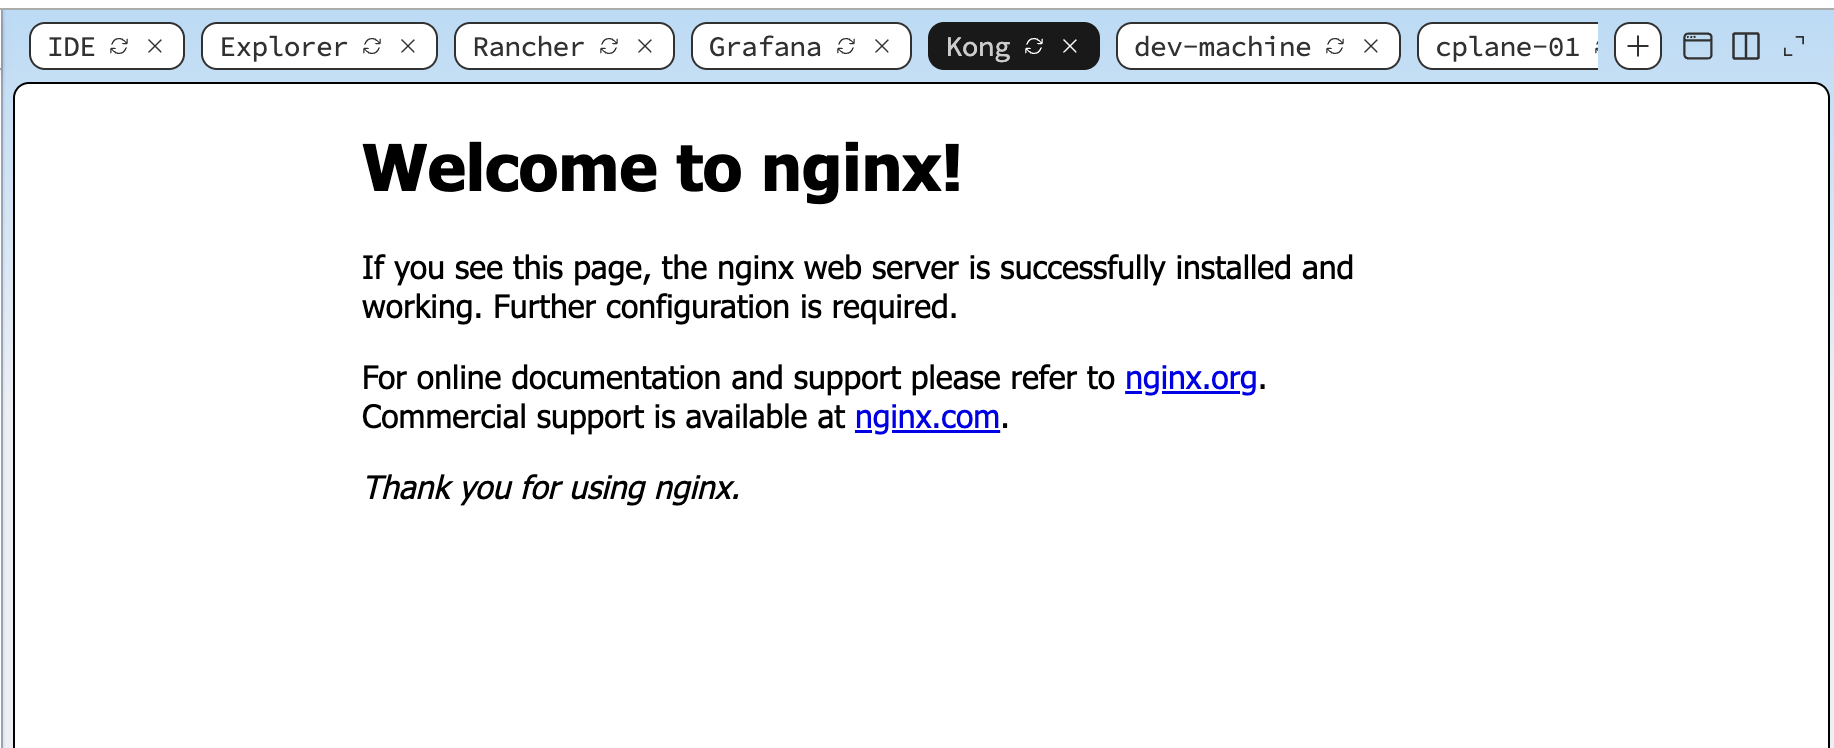Viewport: 1834px width, 748px height.
Task: Close the Explorer tab
Action: pyautogui.click(x=408, y=46)
